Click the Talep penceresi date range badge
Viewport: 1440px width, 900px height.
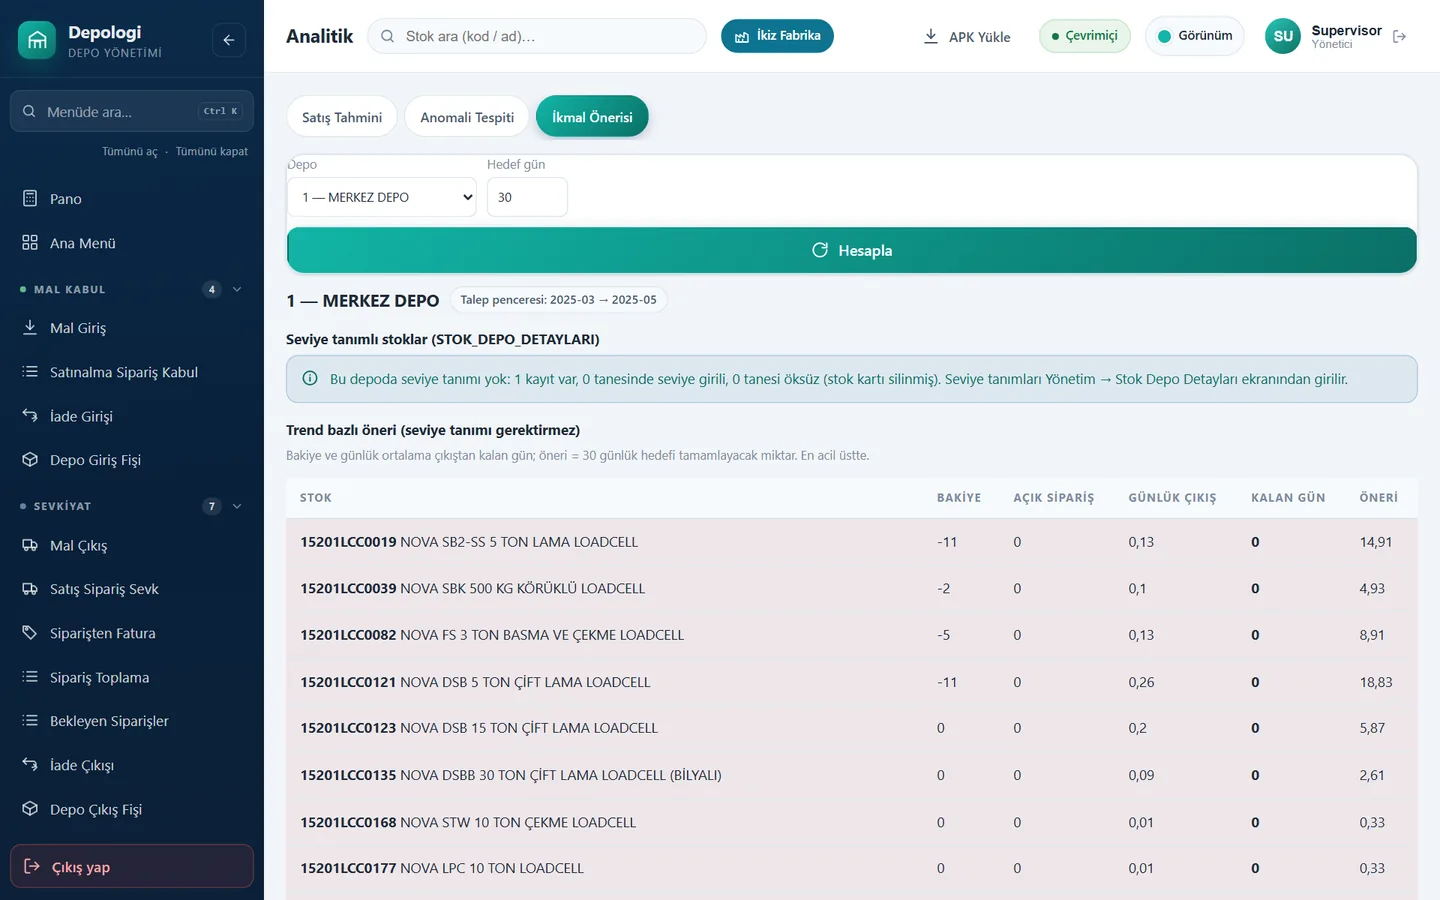[558, 300]
